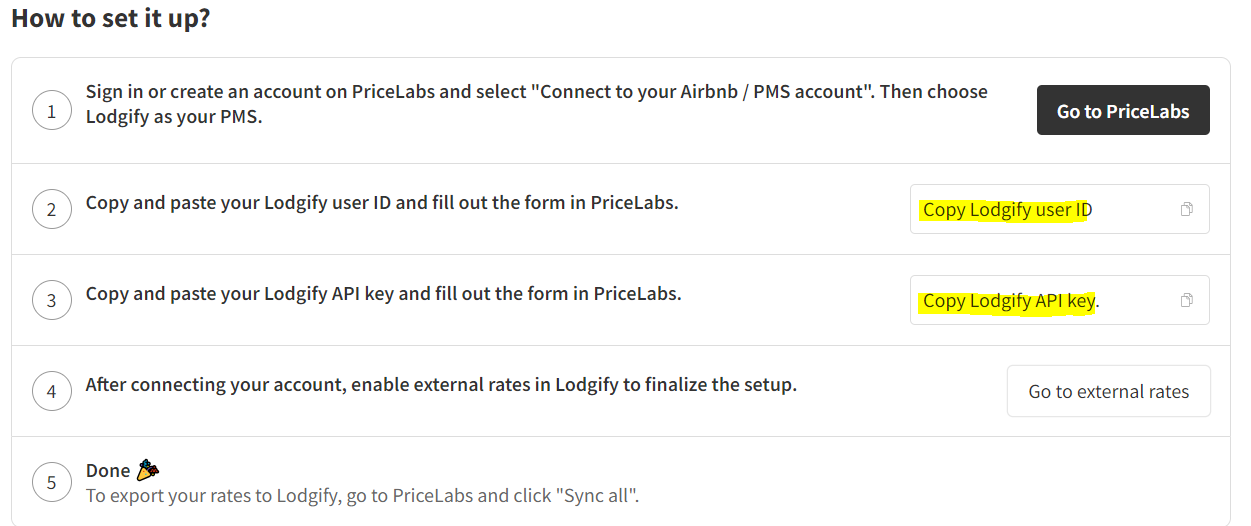Viewport: 1251px width, 526px height.
Task: Click the bold "Done" label
Action: 108,470
